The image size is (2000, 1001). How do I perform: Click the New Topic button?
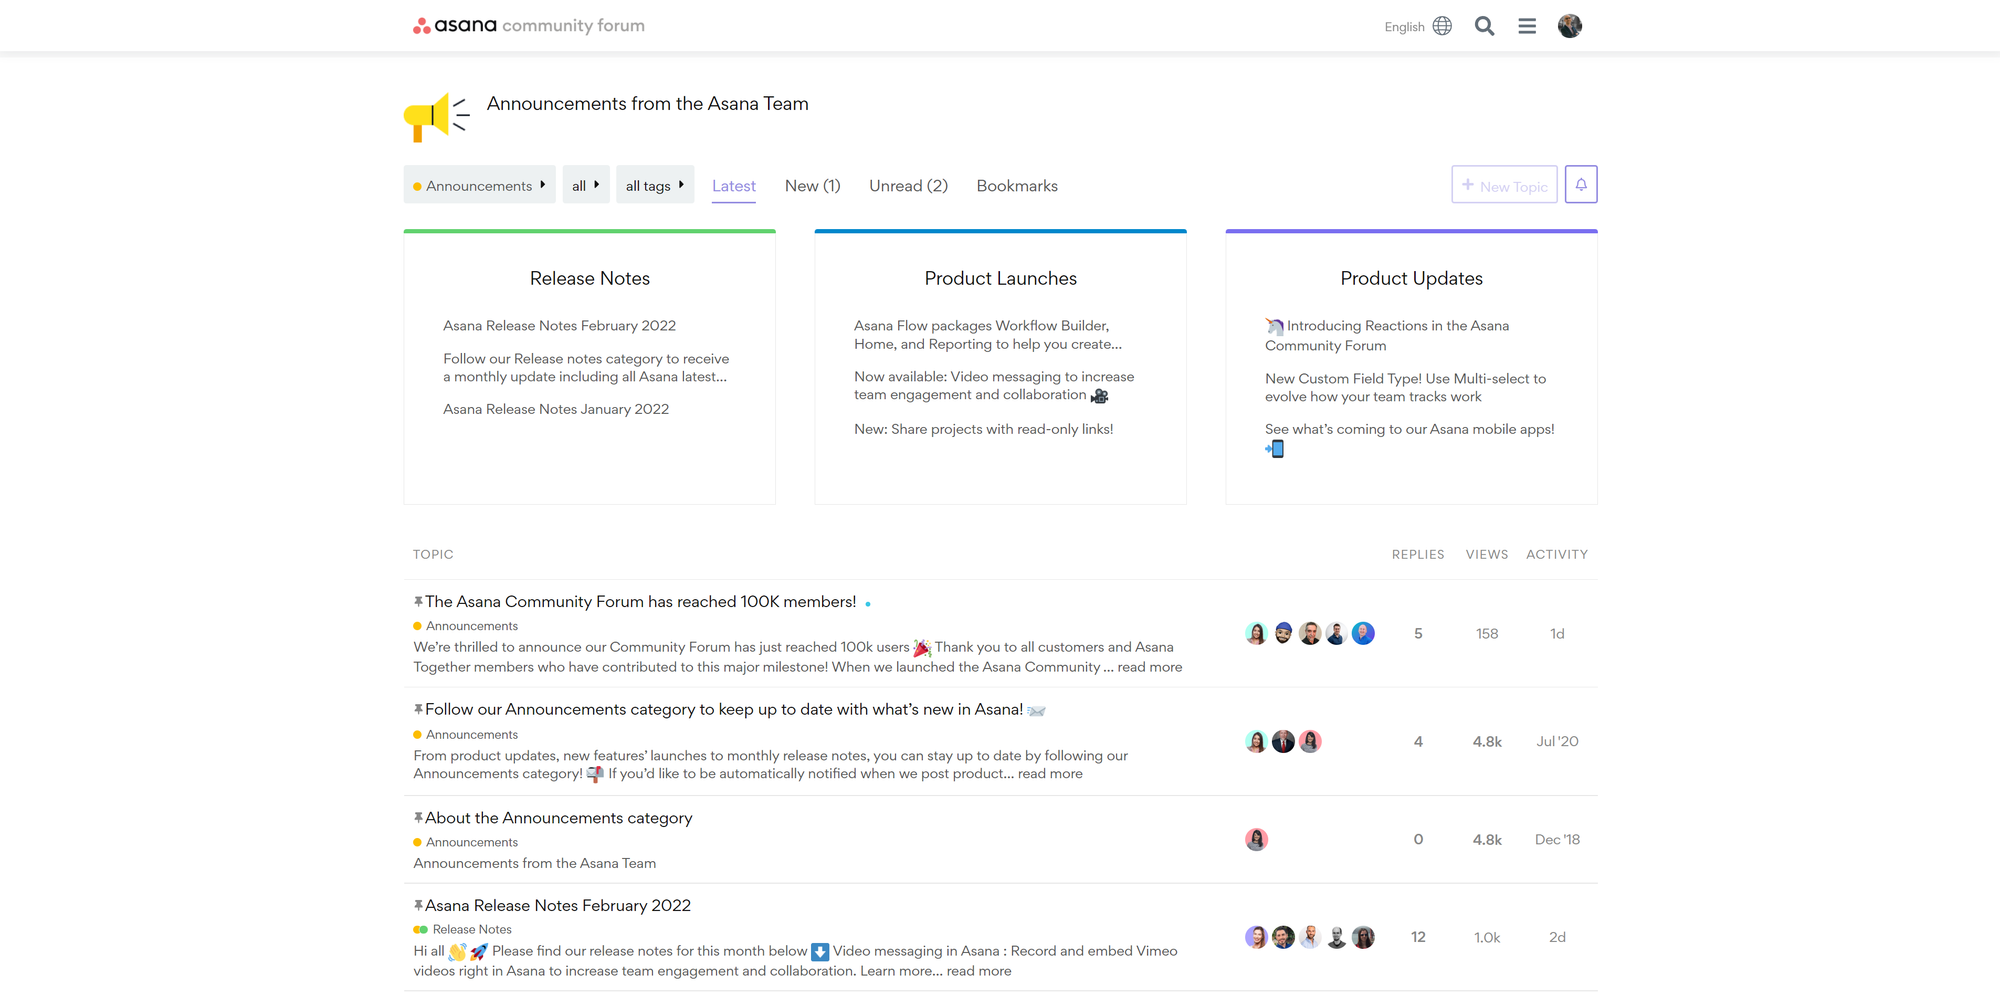pos(1504,185)
